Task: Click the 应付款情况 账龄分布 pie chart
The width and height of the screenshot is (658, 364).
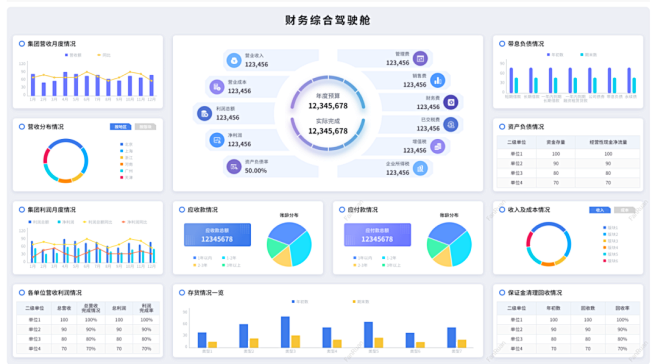Action: click(449, 244)
